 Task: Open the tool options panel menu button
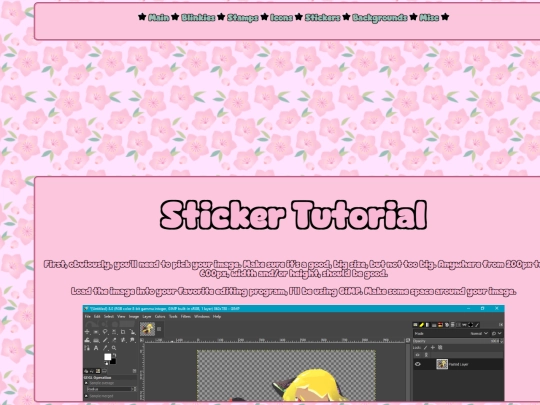click(x=134, y=371)
